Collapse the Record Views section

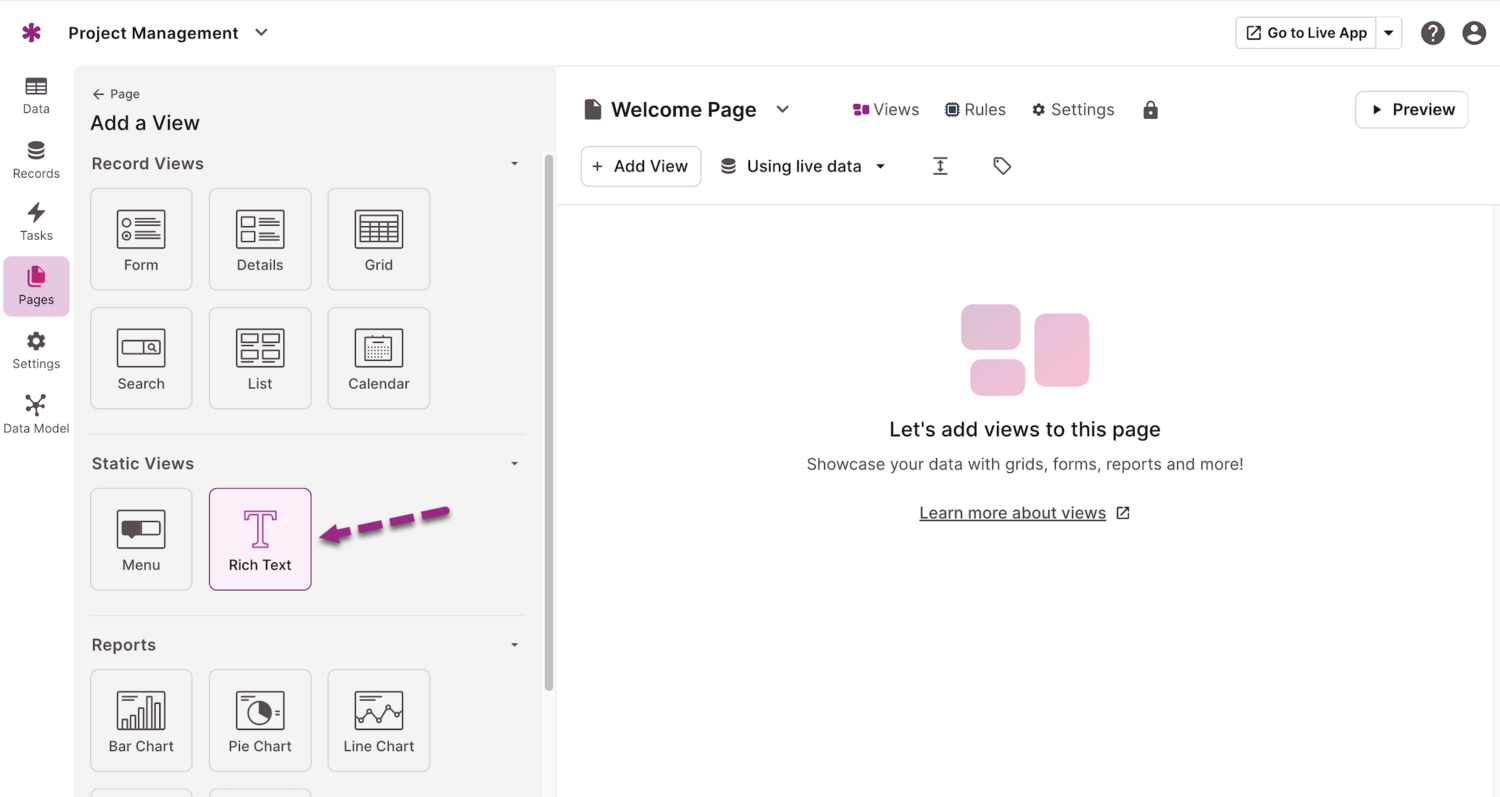click(514, 164)
